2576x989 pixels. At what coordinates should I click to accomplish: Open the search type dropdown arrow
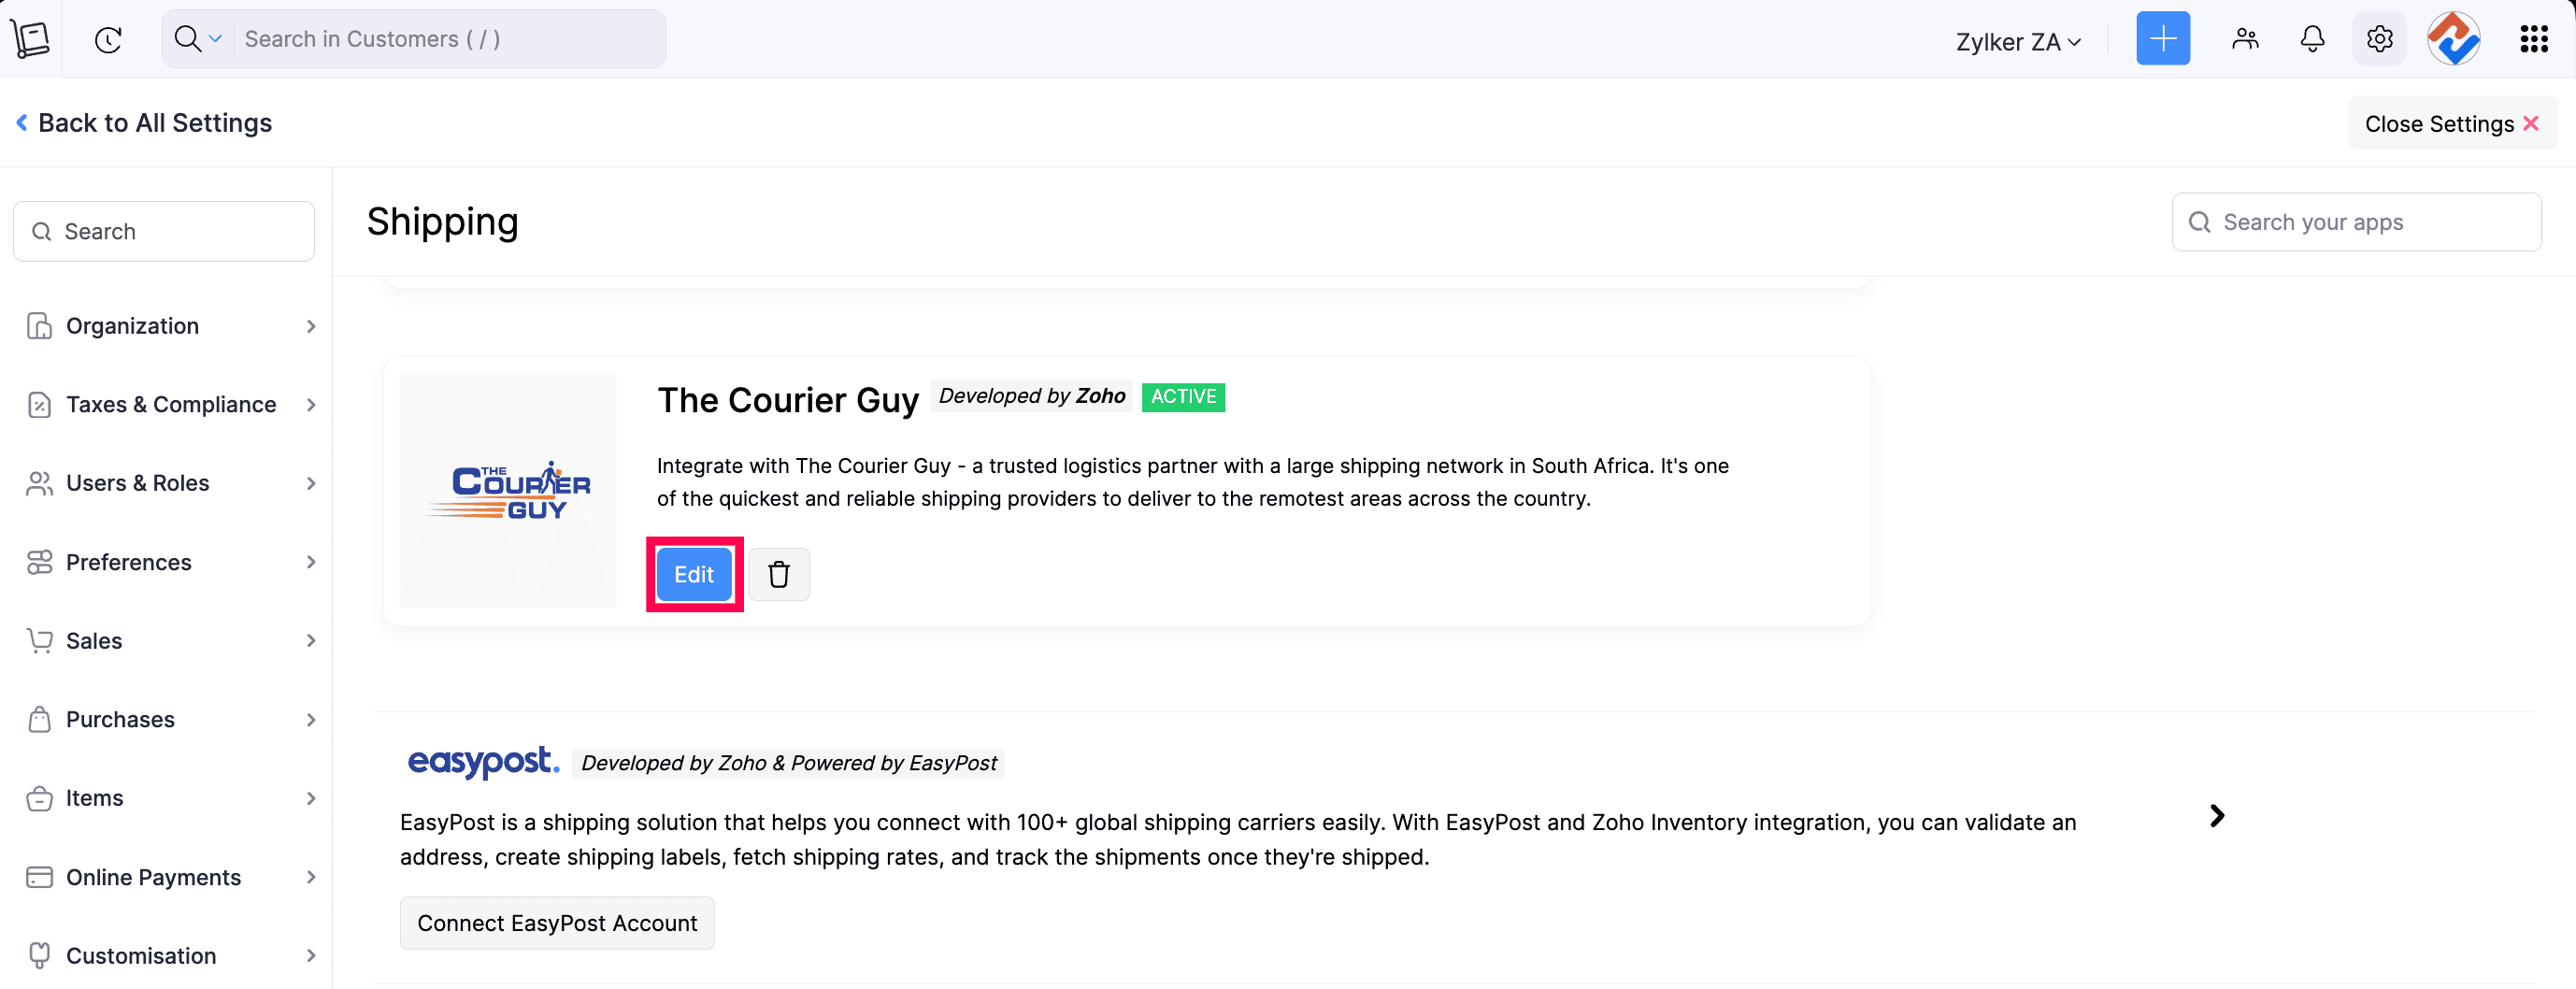point(214,39)
